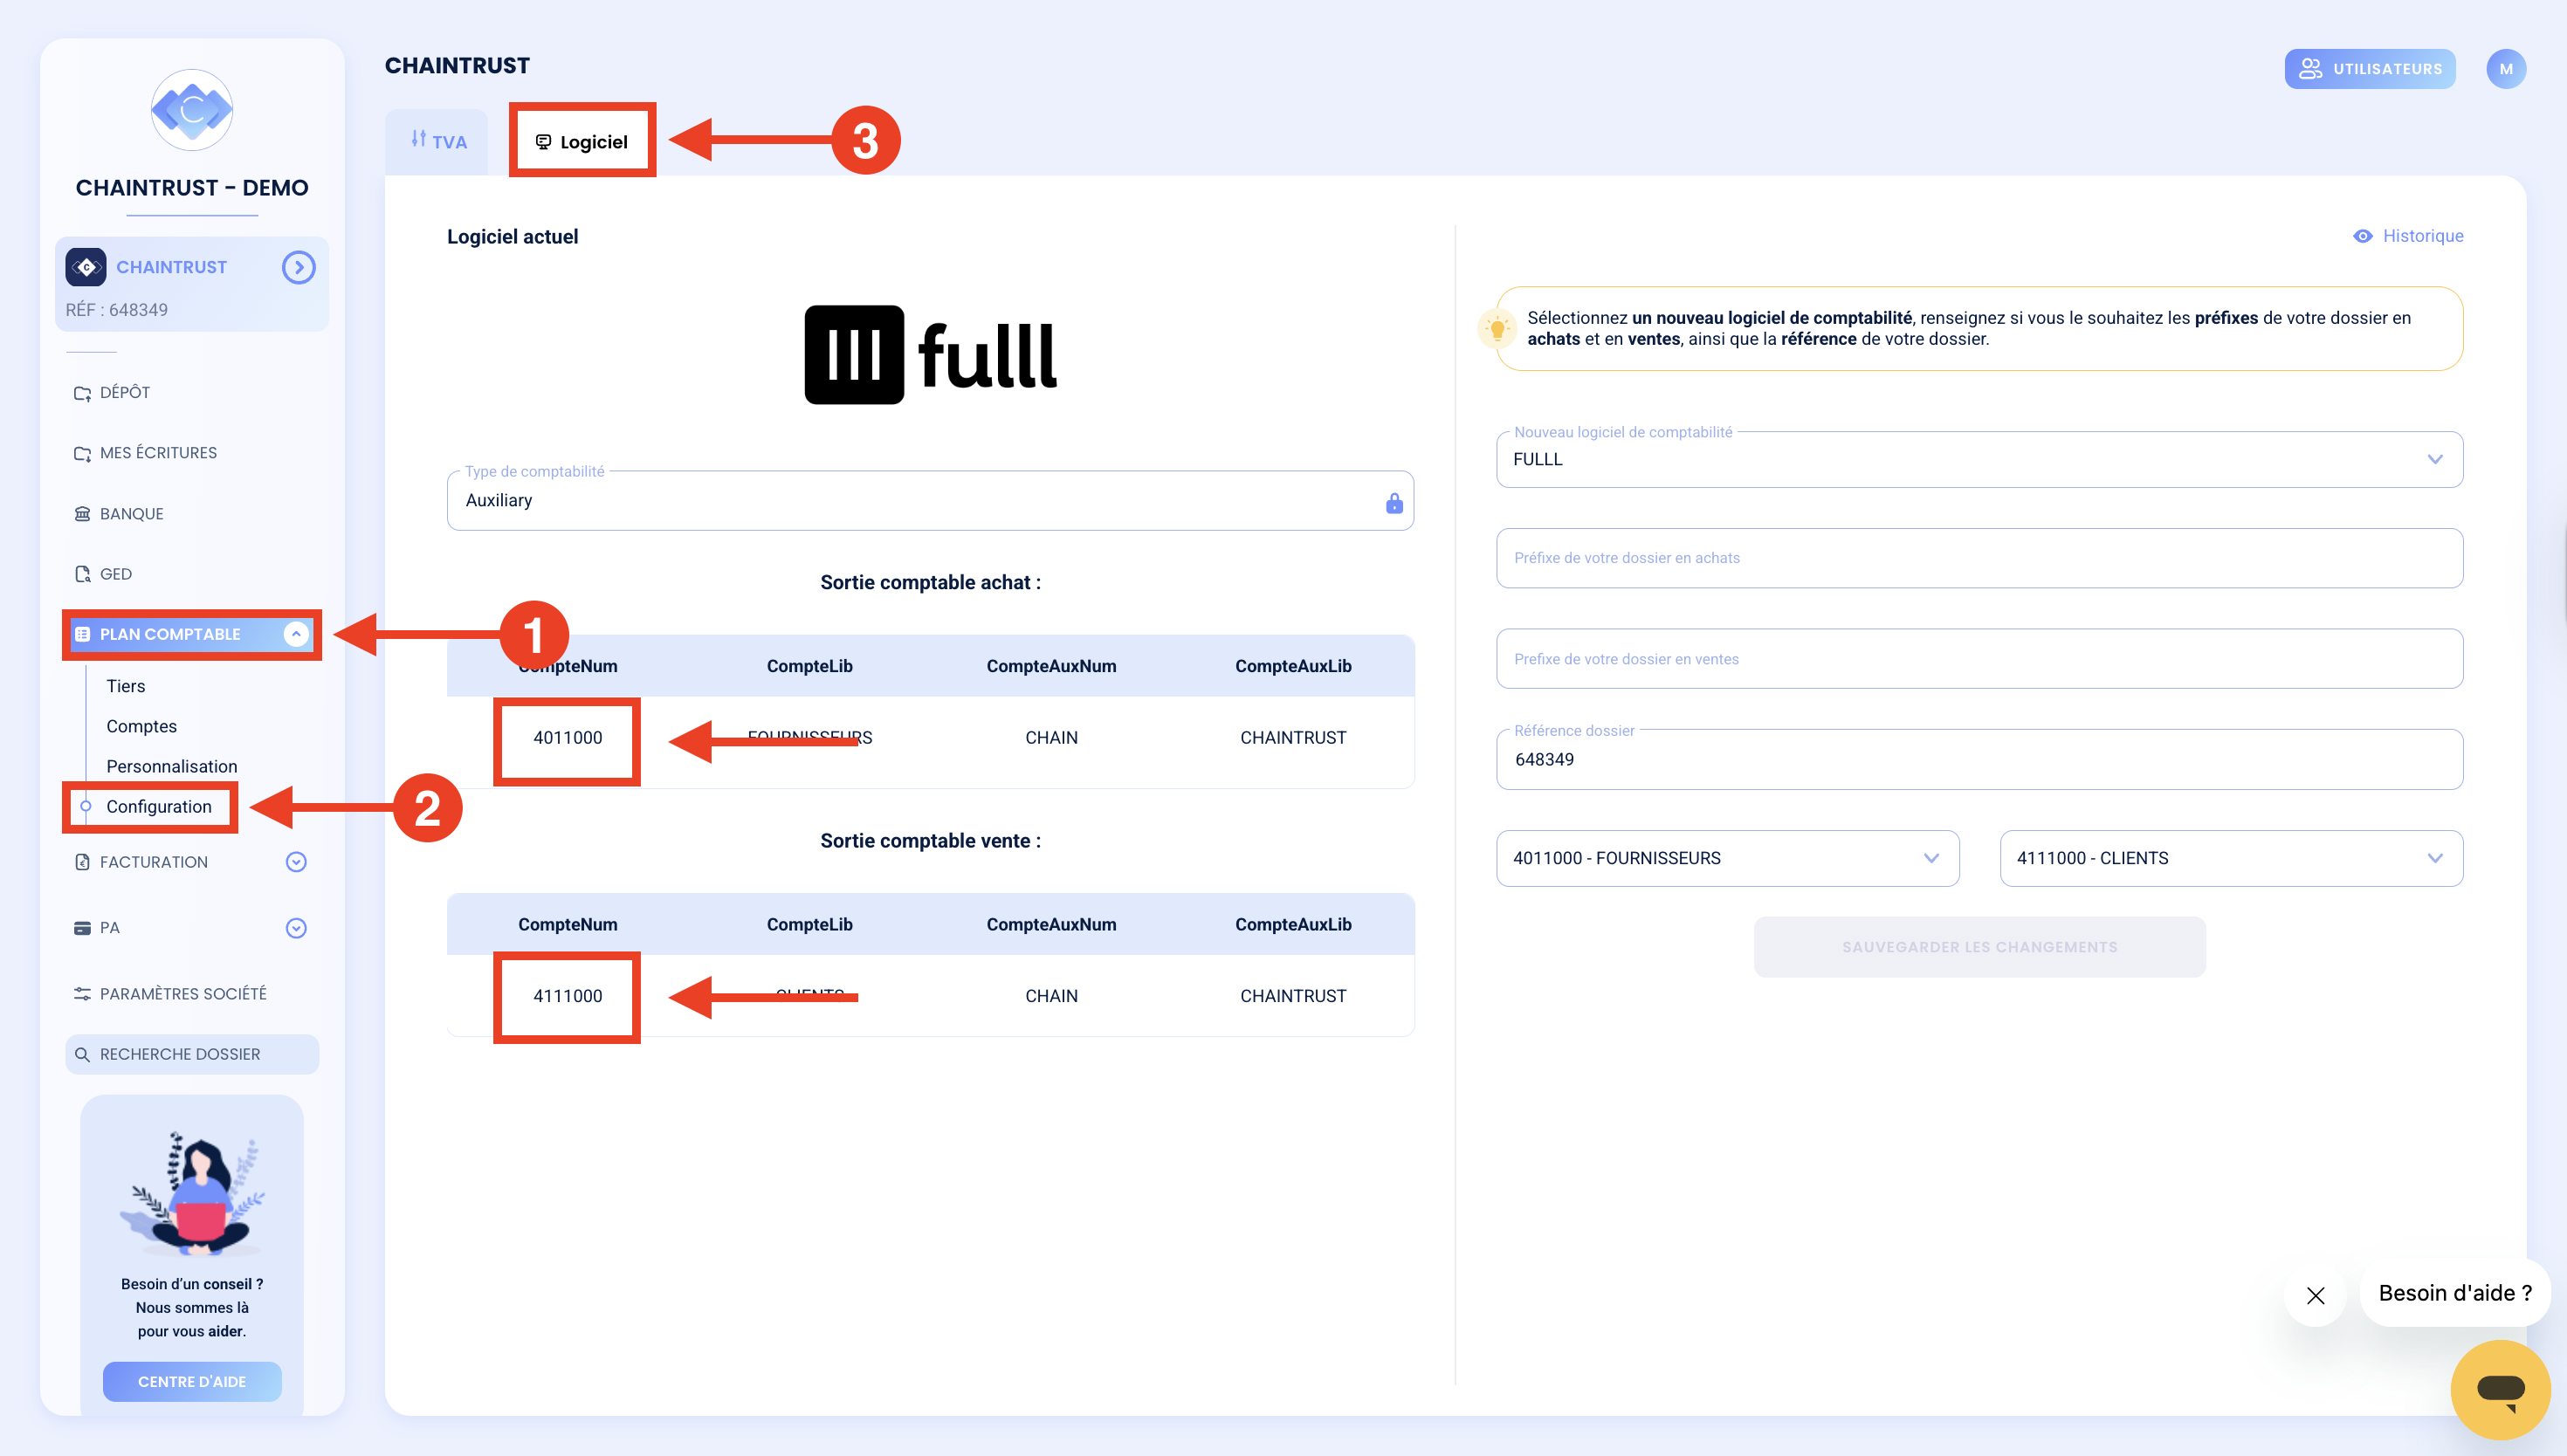Open the UTILISATEURS button
The width and height of the screenshot is (2567, 1456).
pos(2369,69)
